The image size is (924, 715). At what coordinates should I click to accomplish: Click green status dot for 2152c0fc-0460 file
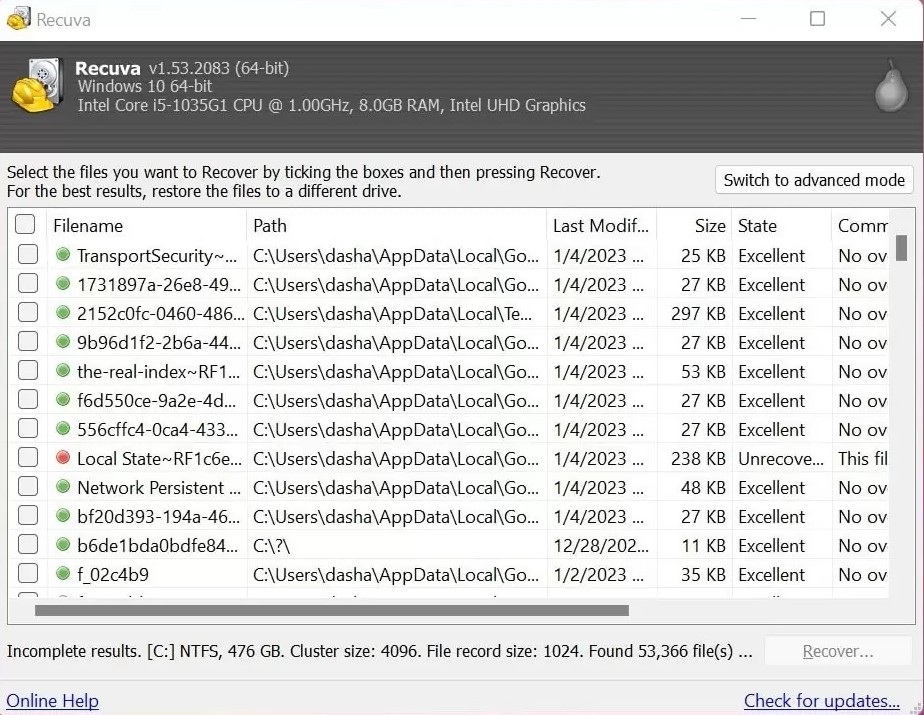(x=63, y=312)
